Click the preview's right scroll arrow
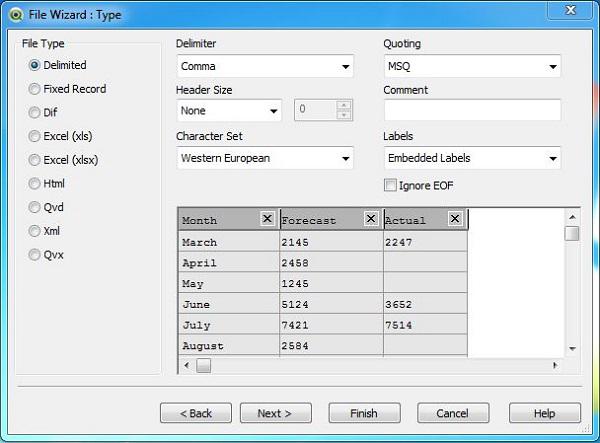The height and width of the screenshot is (443, 600). pyautogui.click(x=555, y=365)
